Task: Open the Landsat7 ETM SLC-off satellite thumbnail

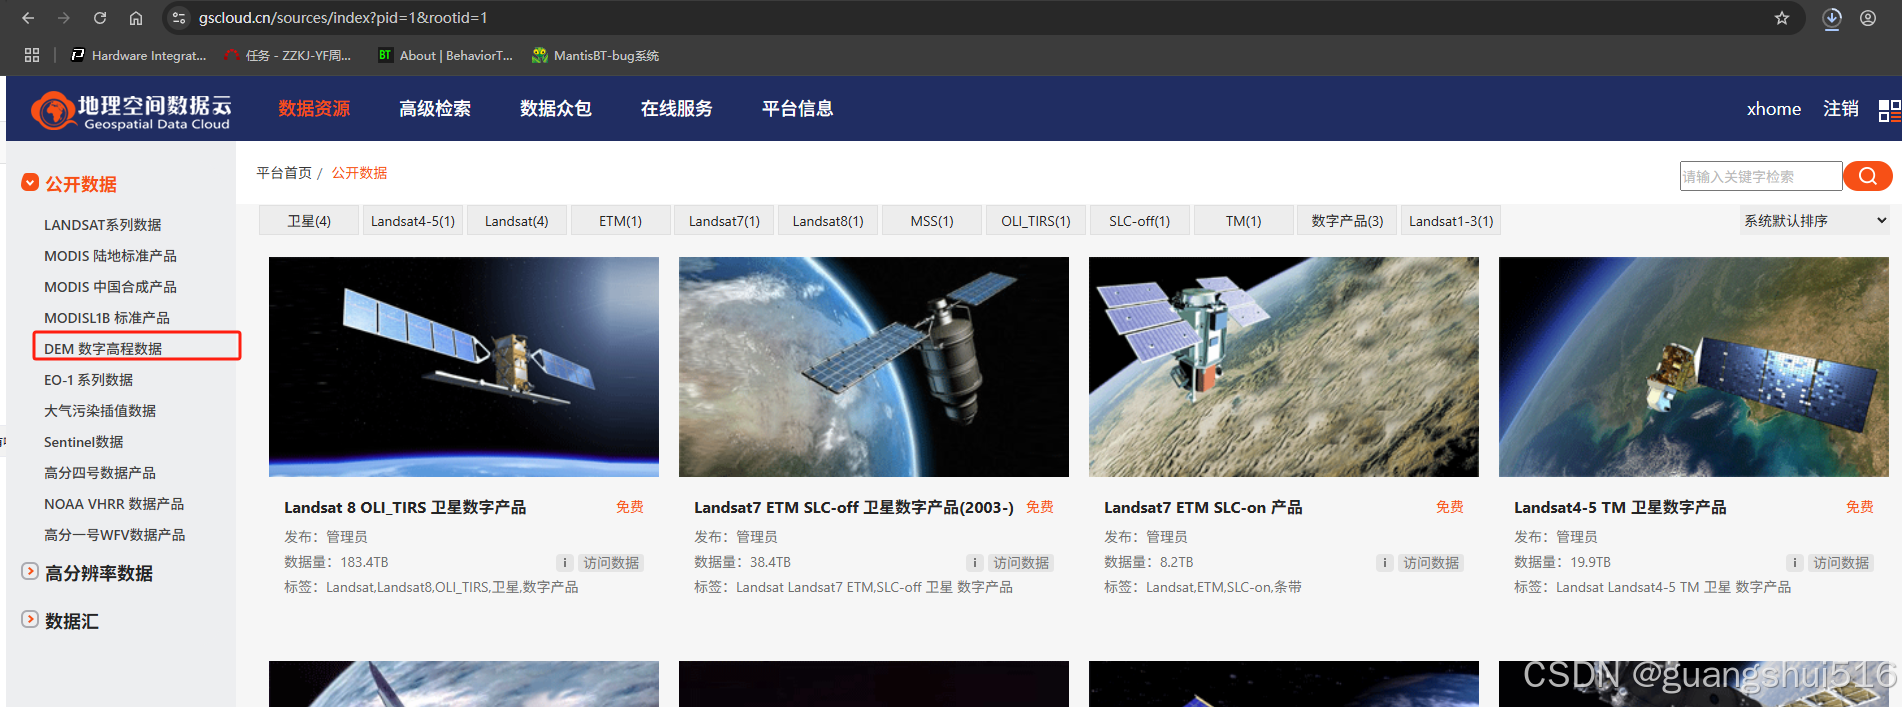Action: coord(874,367)
